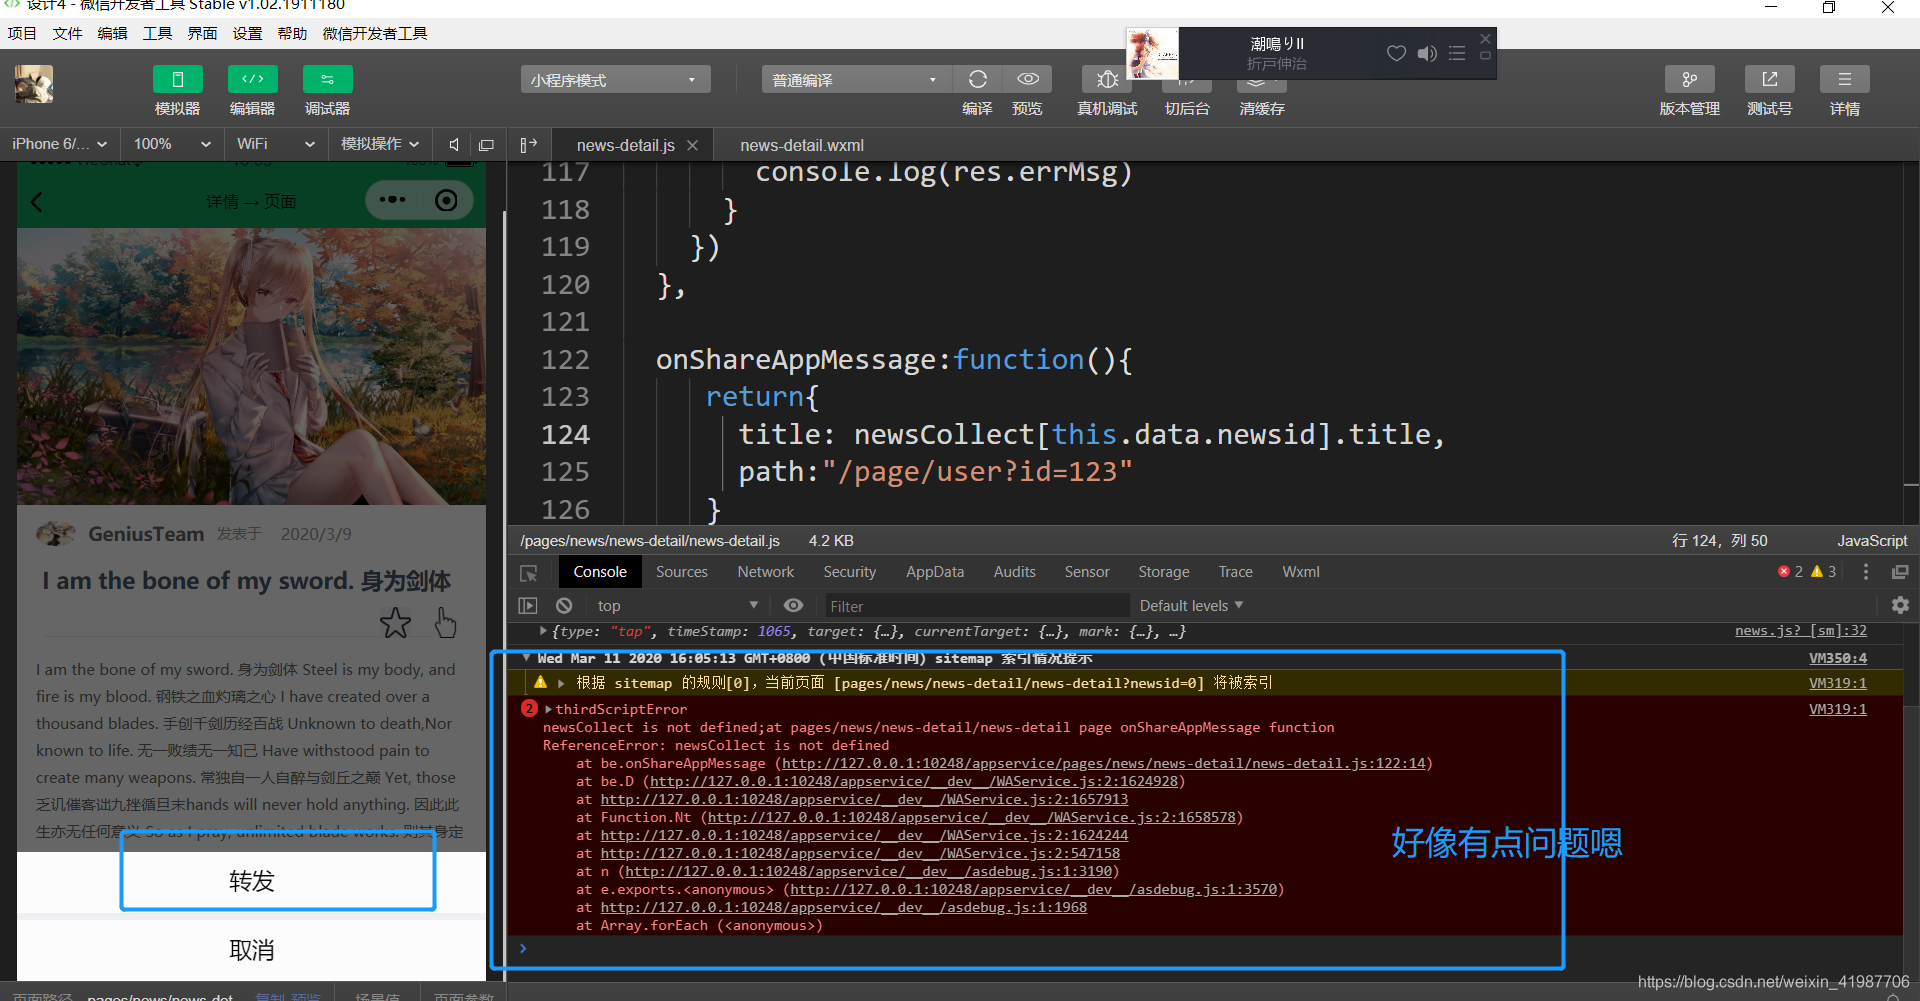The width and height of the screenshot is (1920, 1001).
Task: Select device model iPhone 6 dropdown
Action: 60,144
